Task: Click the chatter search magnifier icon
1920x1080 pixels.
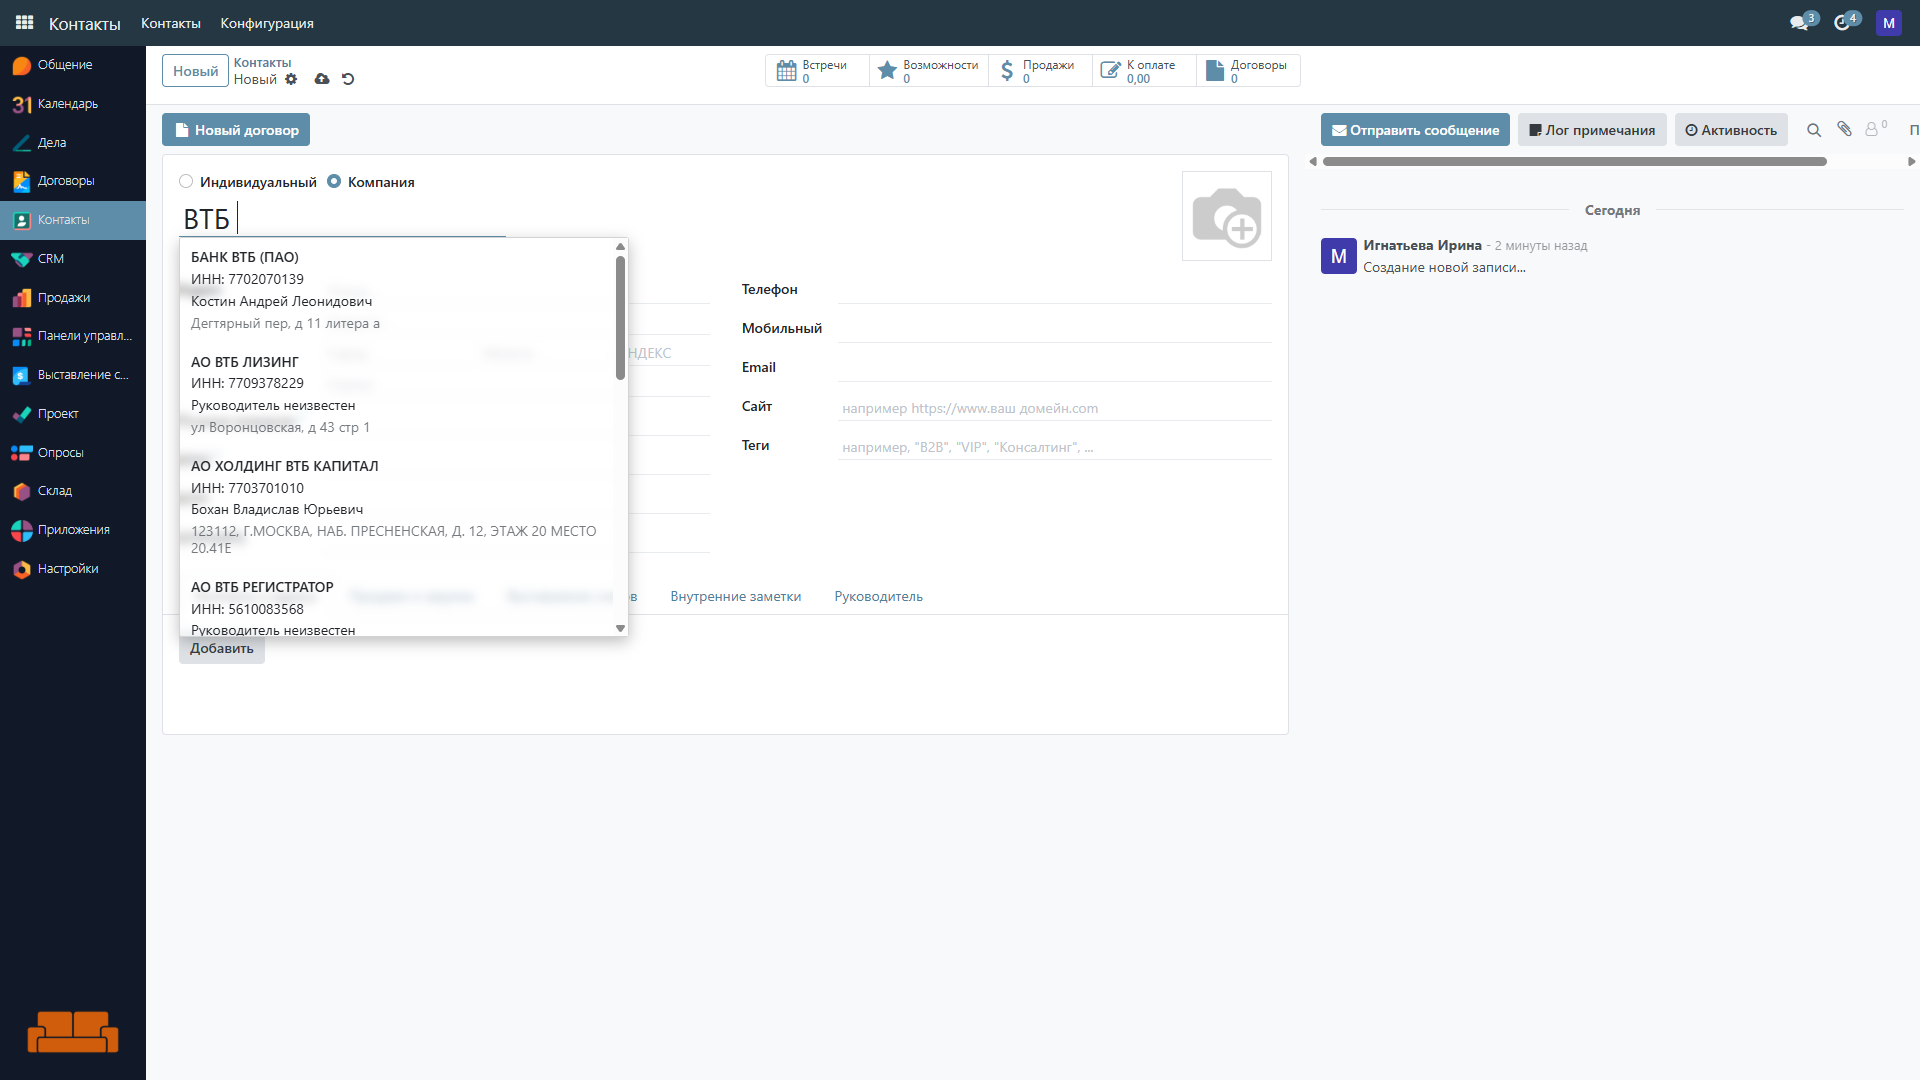Action: point(1813,130)
